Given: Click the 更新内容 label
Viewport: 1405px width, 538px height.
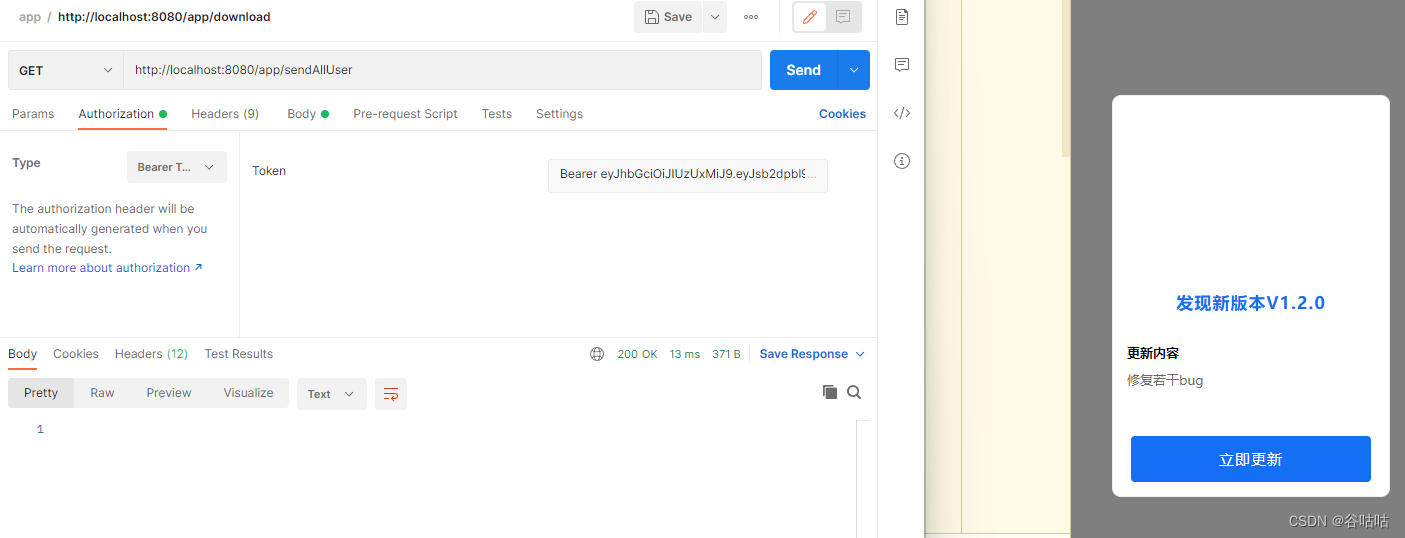Looking at the screenshot, I should [1153, 353].
